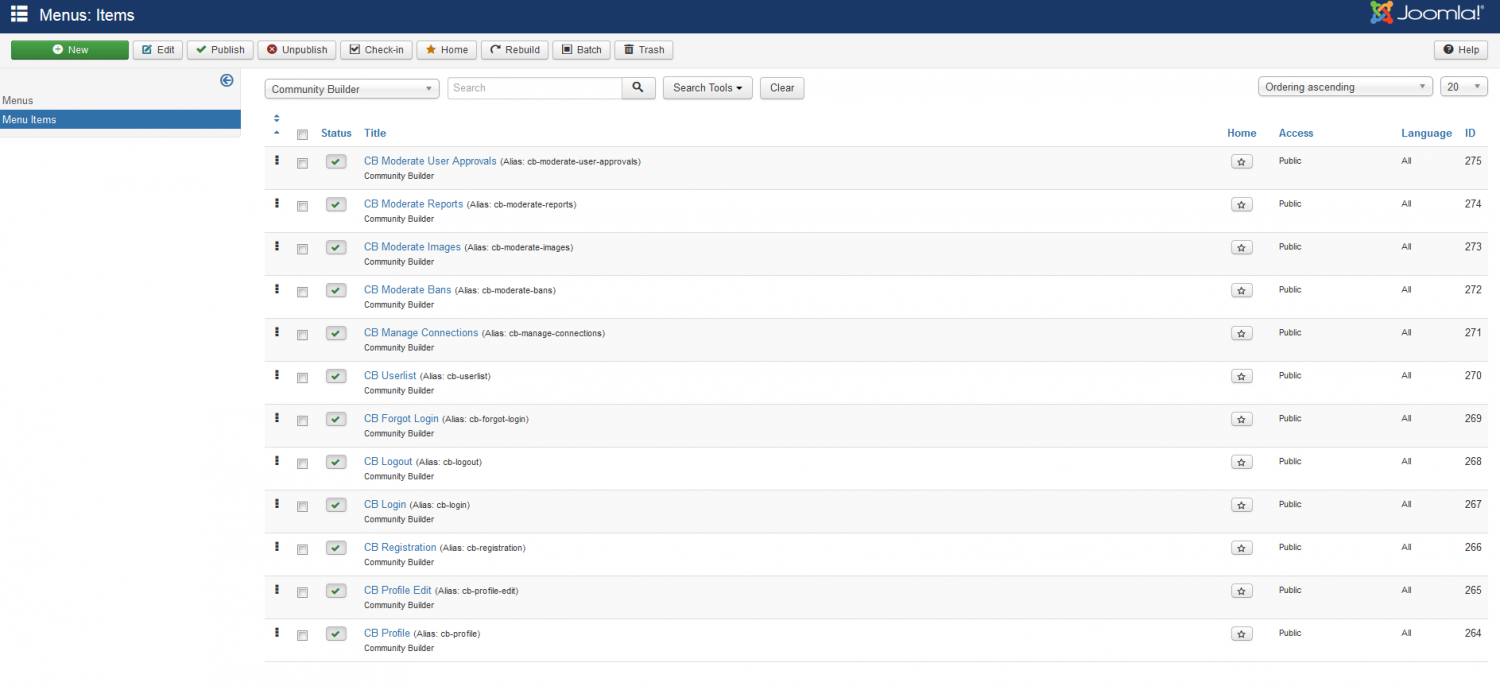Sort by Language column header

tap(1426, 133)
